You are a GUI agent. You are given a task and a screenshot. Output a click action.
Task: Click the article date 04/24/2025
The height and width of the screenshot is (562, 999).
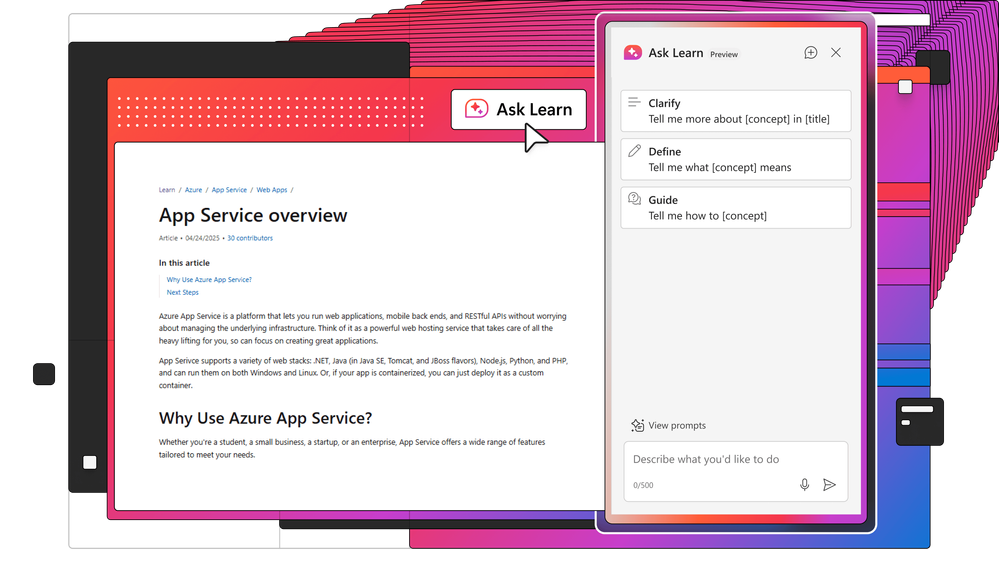[202, 238]
